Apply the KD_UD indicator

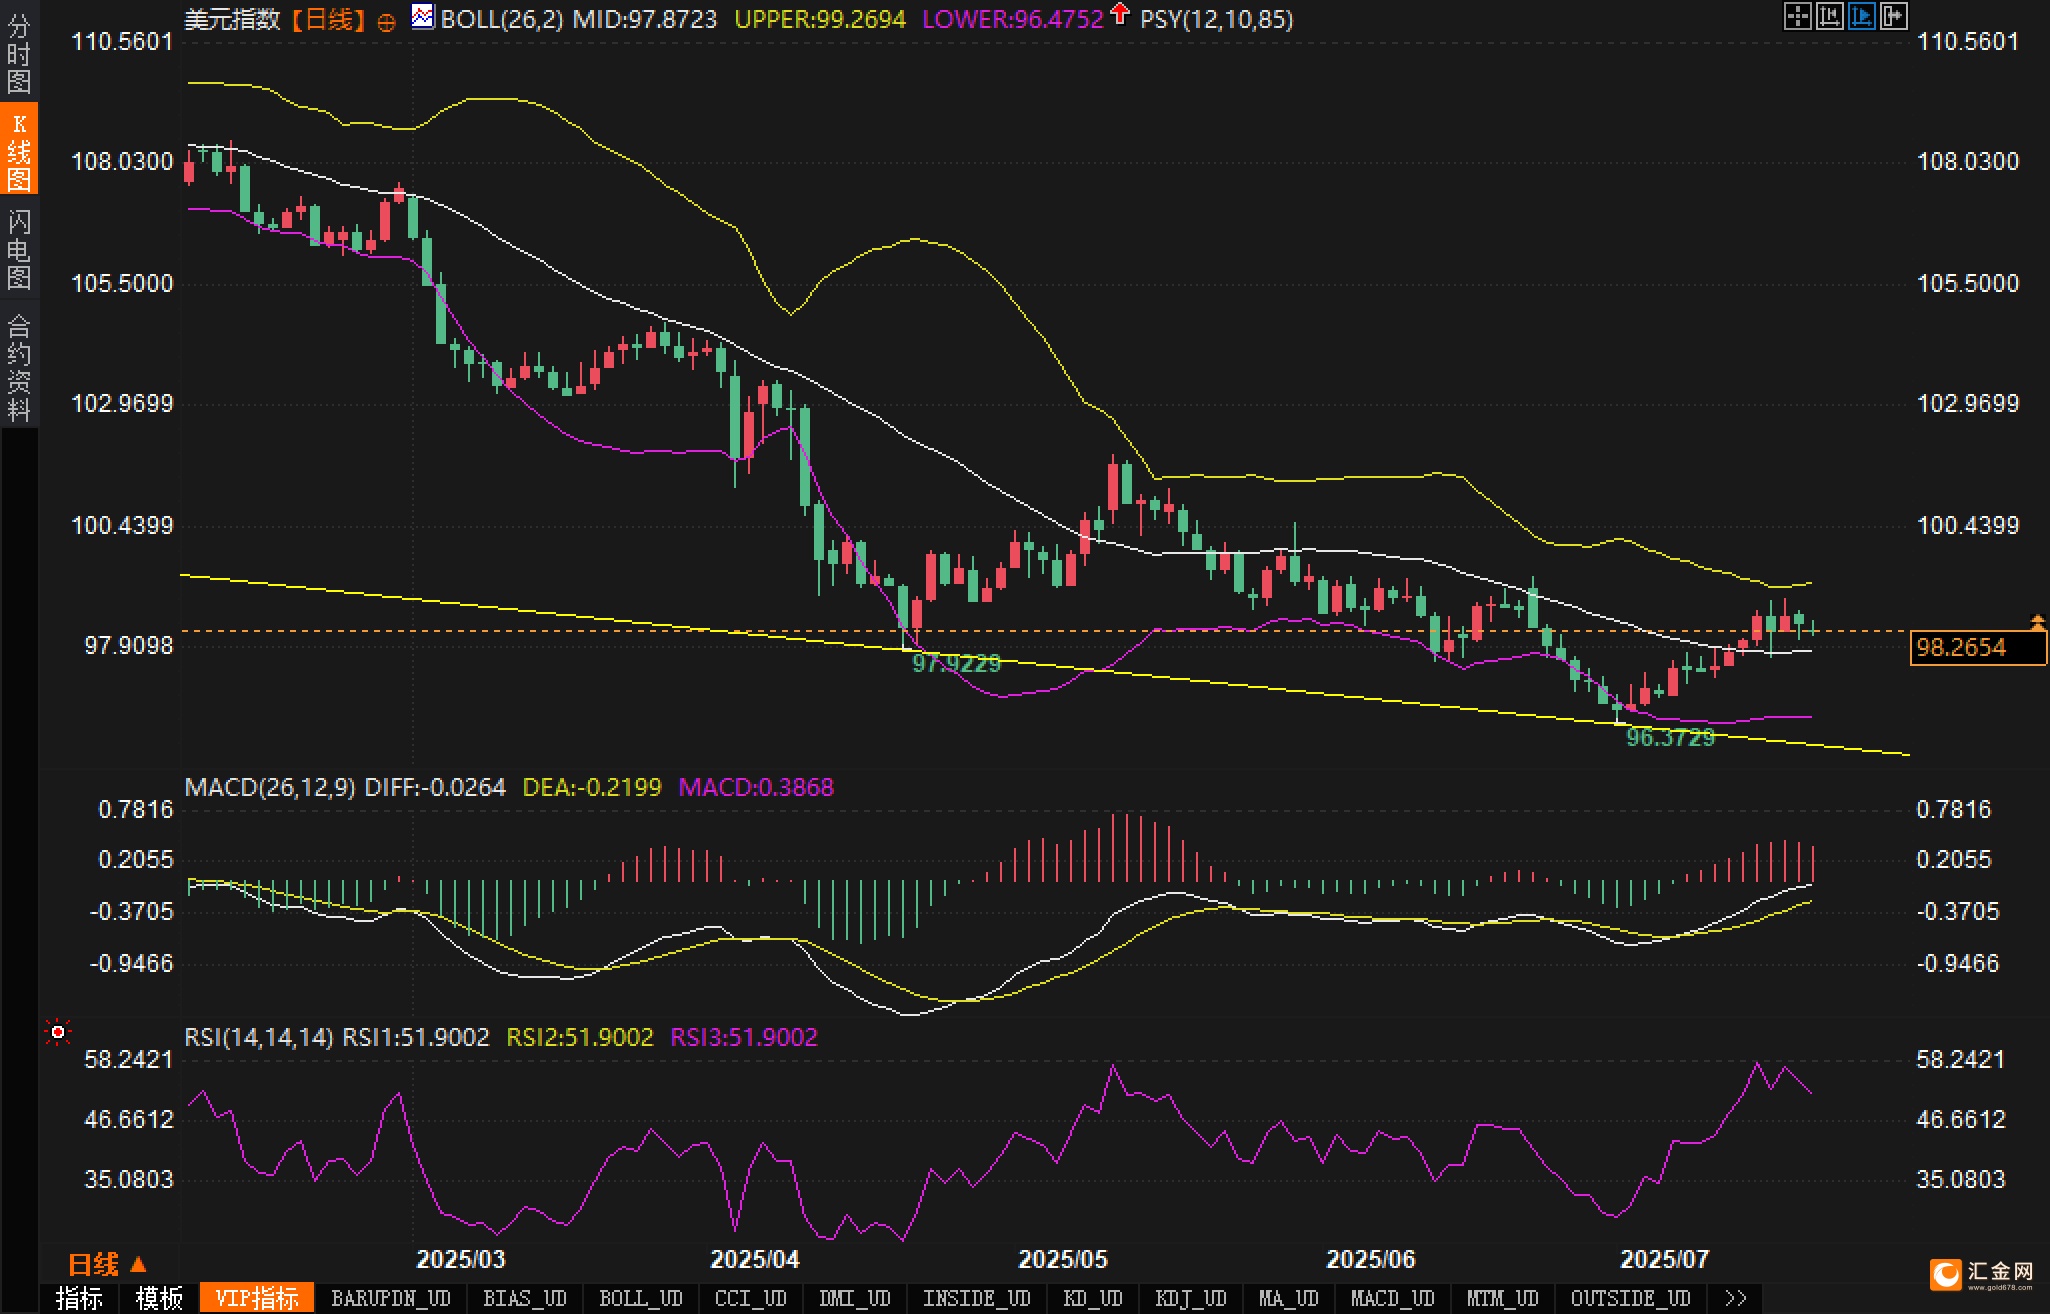[1093, 1298]
